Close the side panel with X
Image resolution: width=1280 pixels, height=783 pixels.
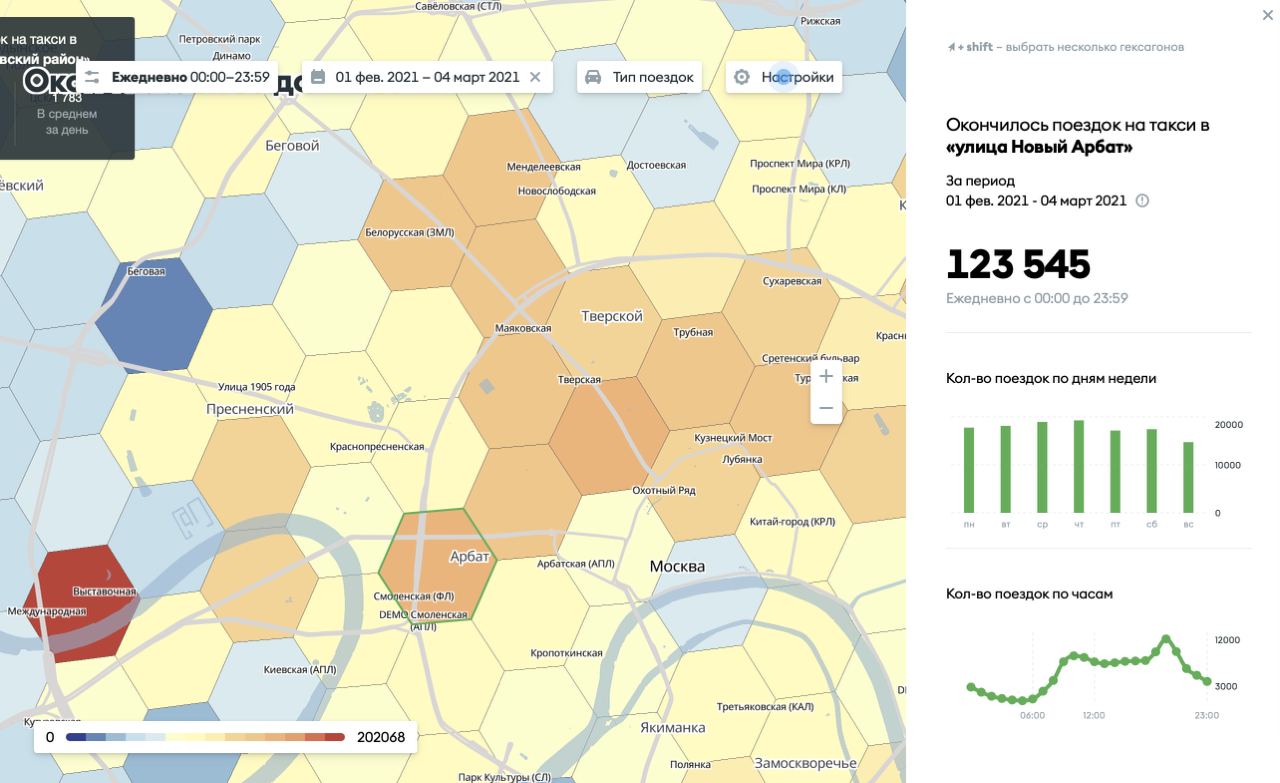tap(1269, 15)
